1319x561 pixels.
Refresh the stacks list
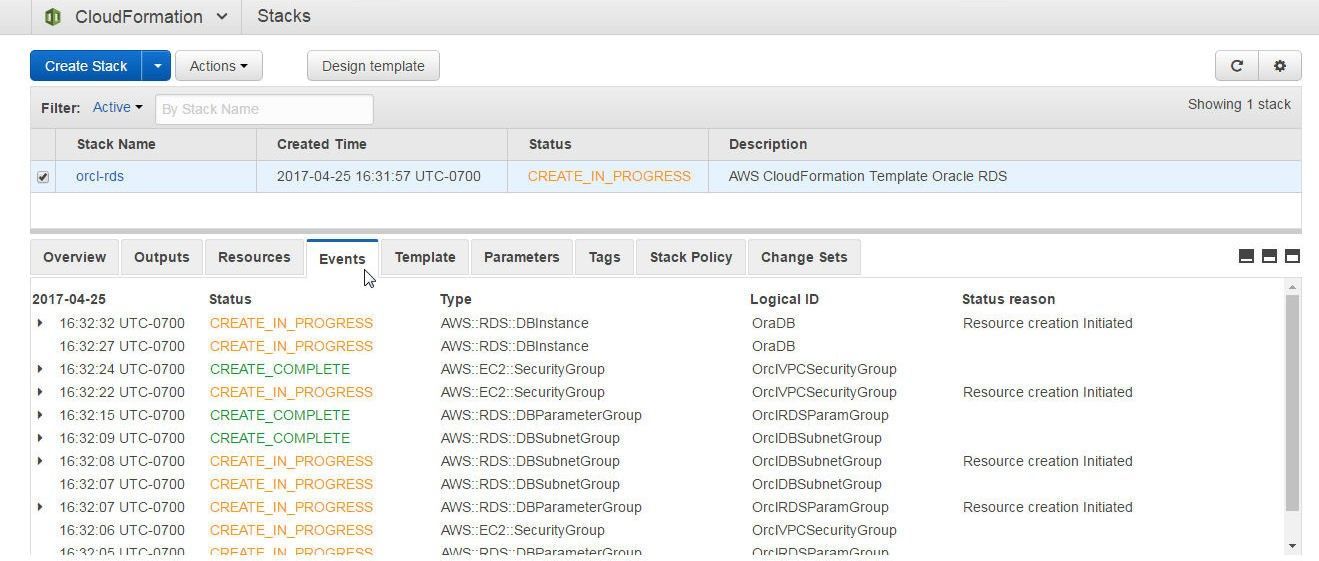click(x=1236, y=66)
